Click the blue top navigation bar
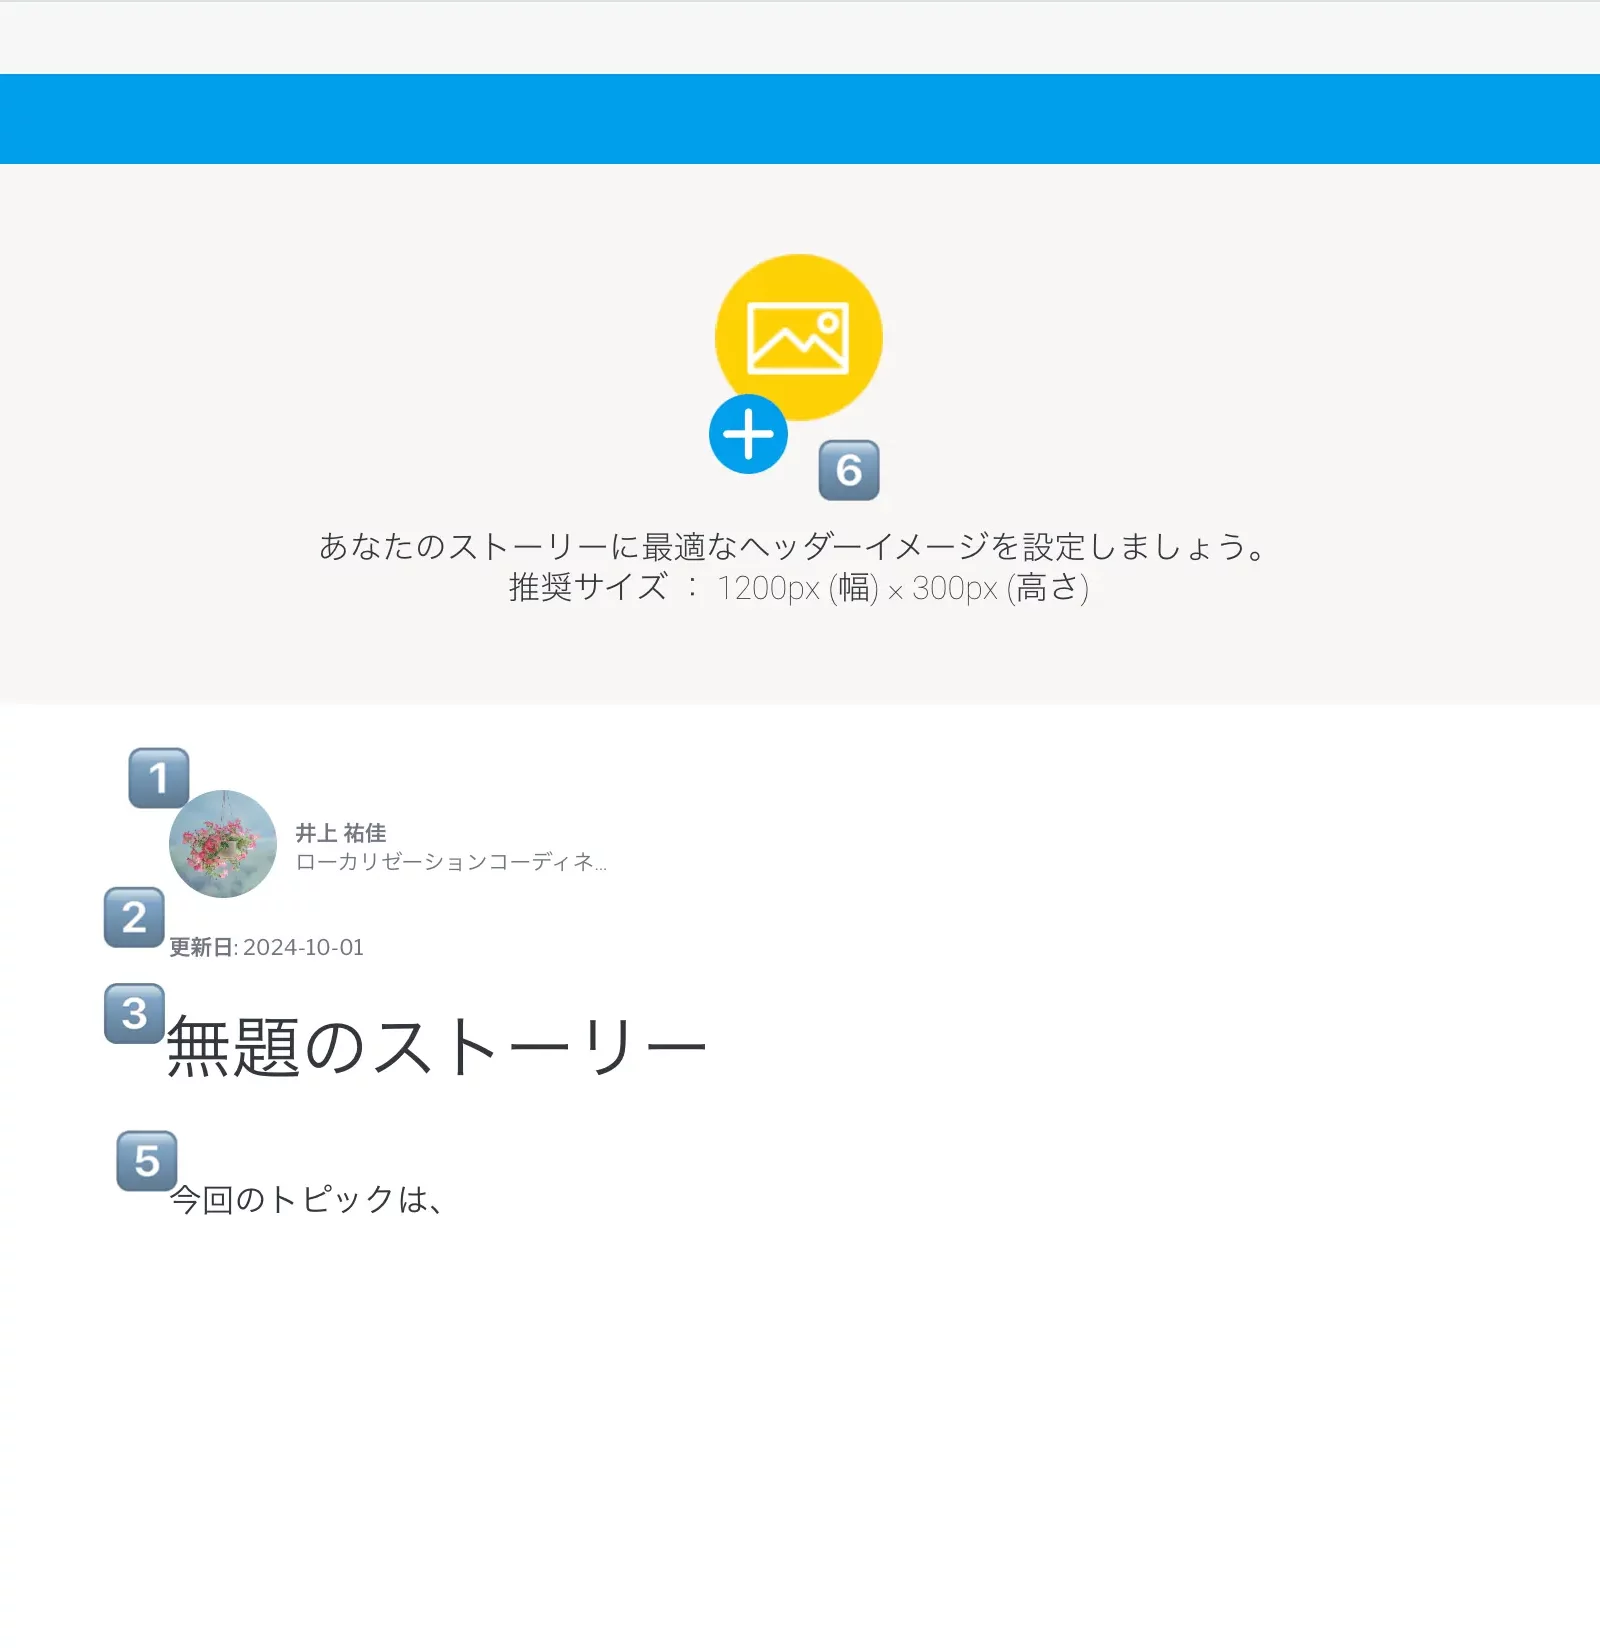The width and height of the screenshot is (1600, 1648). pos(800,117)
